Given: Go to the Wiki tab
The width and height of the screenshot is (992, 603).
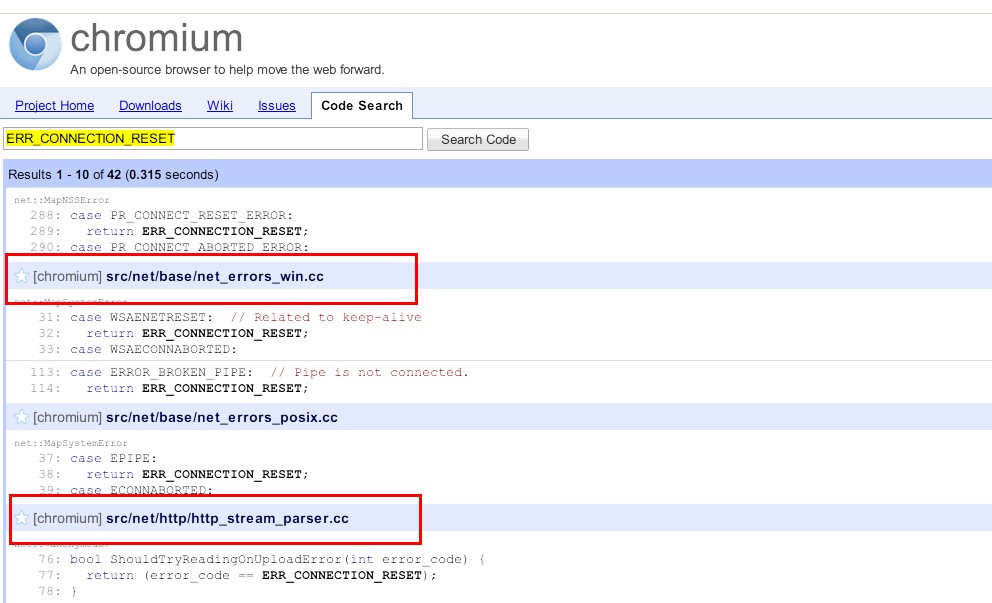Looking at the screenshot, I should [x=220, y=106].
